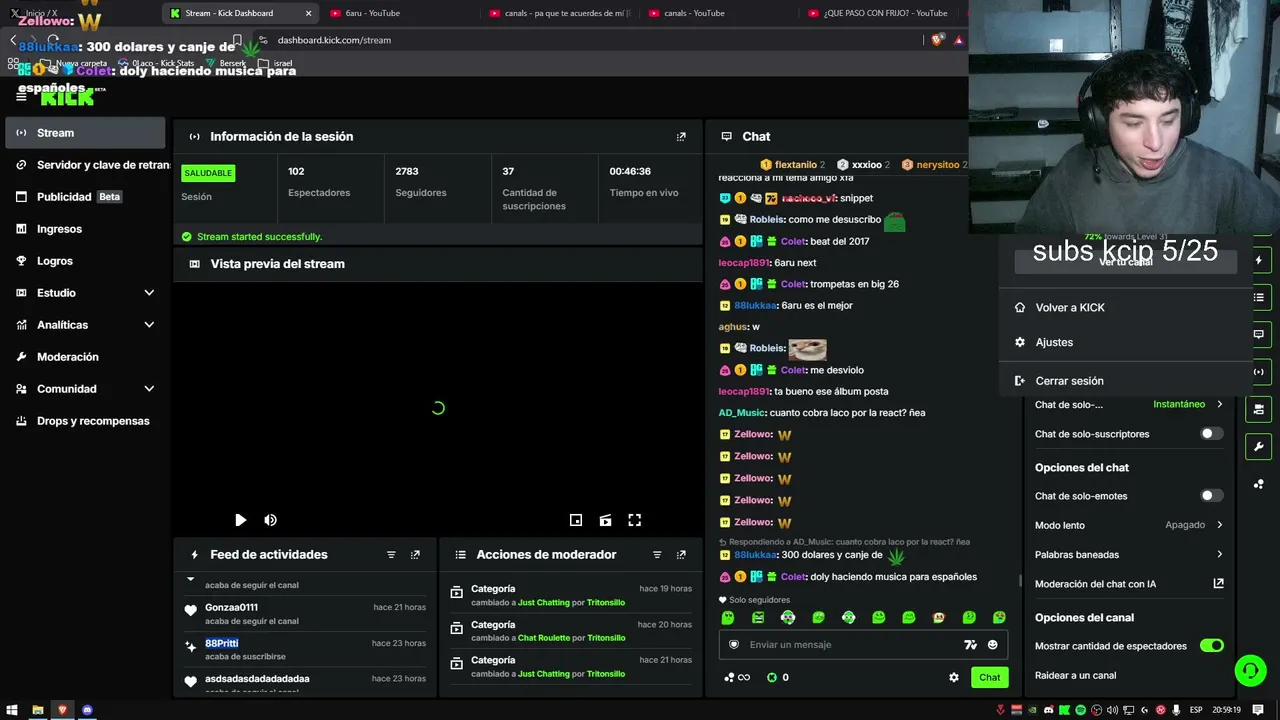Viewport: 1280px width, 720px height.
Task: Switch to the 6aru - YouTube browser tab
Action: (399, 13)
